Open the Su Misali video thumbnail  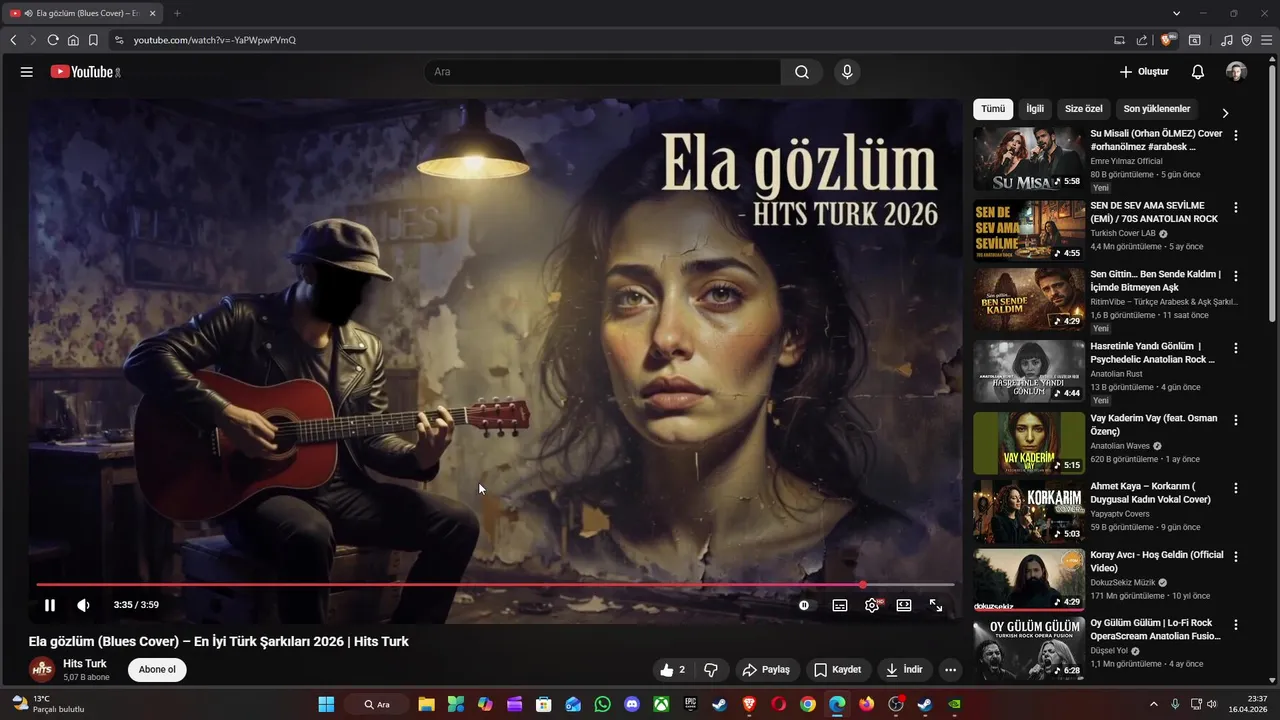point(1029,159)
